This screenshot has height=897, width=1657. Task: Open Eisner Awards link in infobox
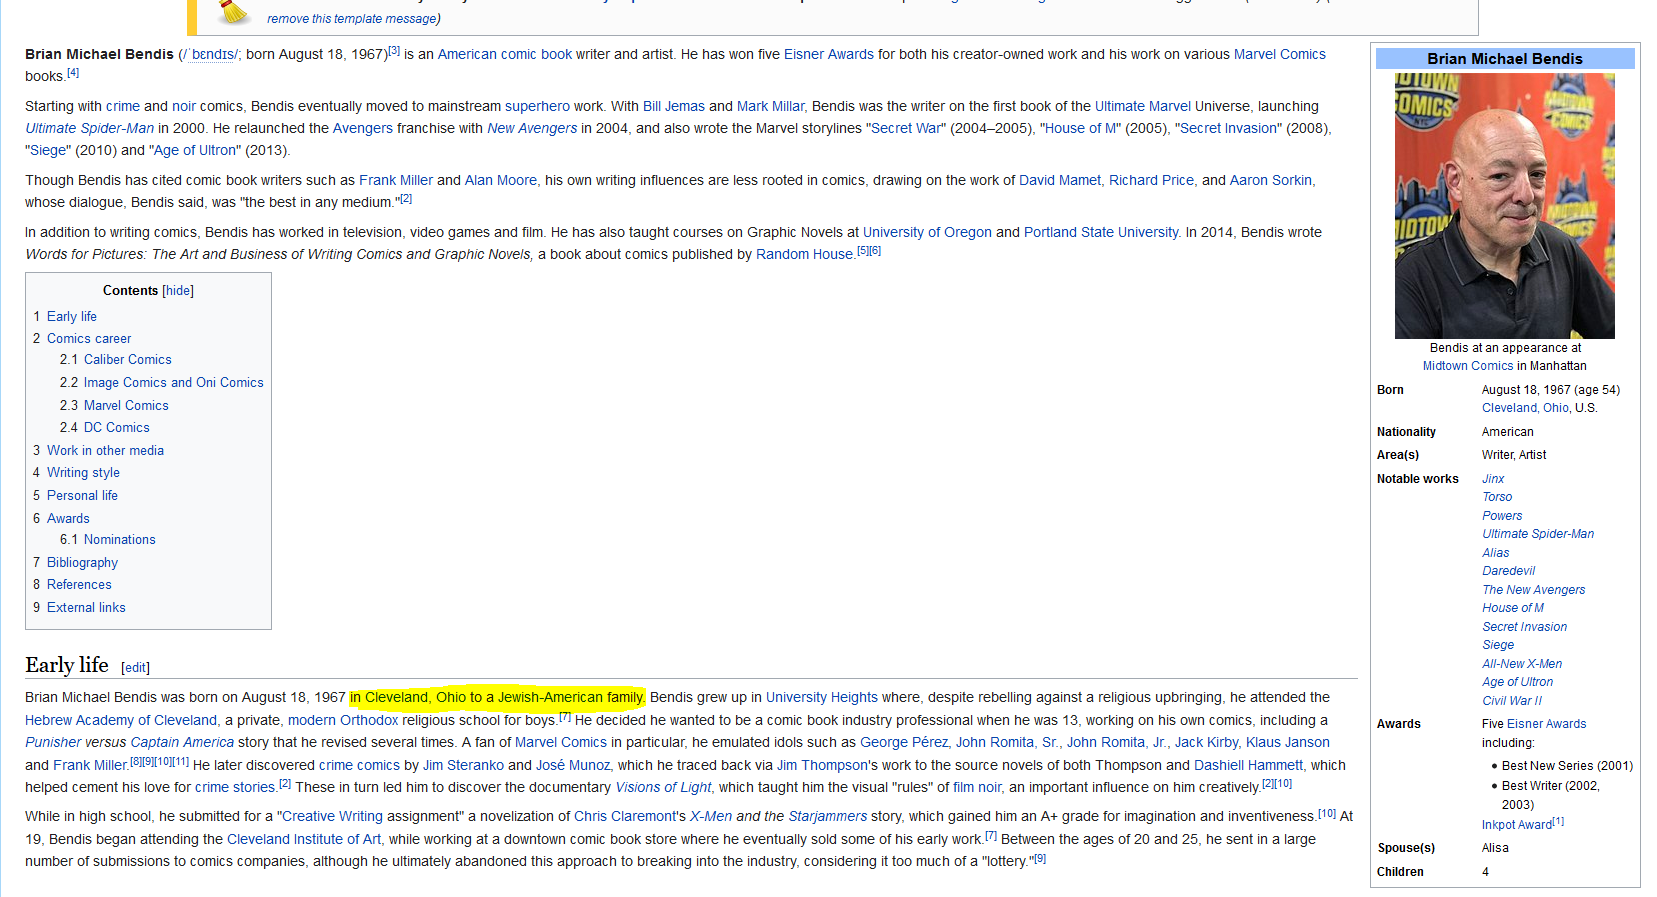(1547, 724)
